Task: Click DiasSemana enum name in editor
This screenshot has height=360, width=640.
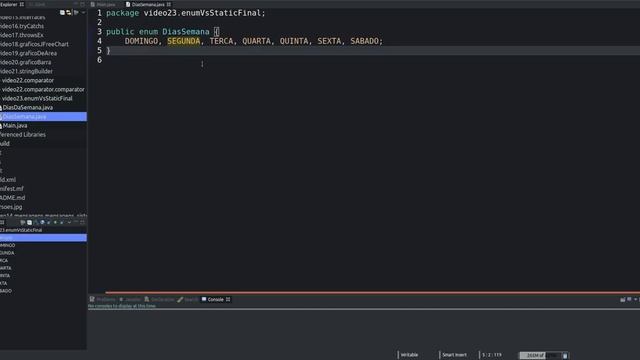Action: [x=186, y=31]
